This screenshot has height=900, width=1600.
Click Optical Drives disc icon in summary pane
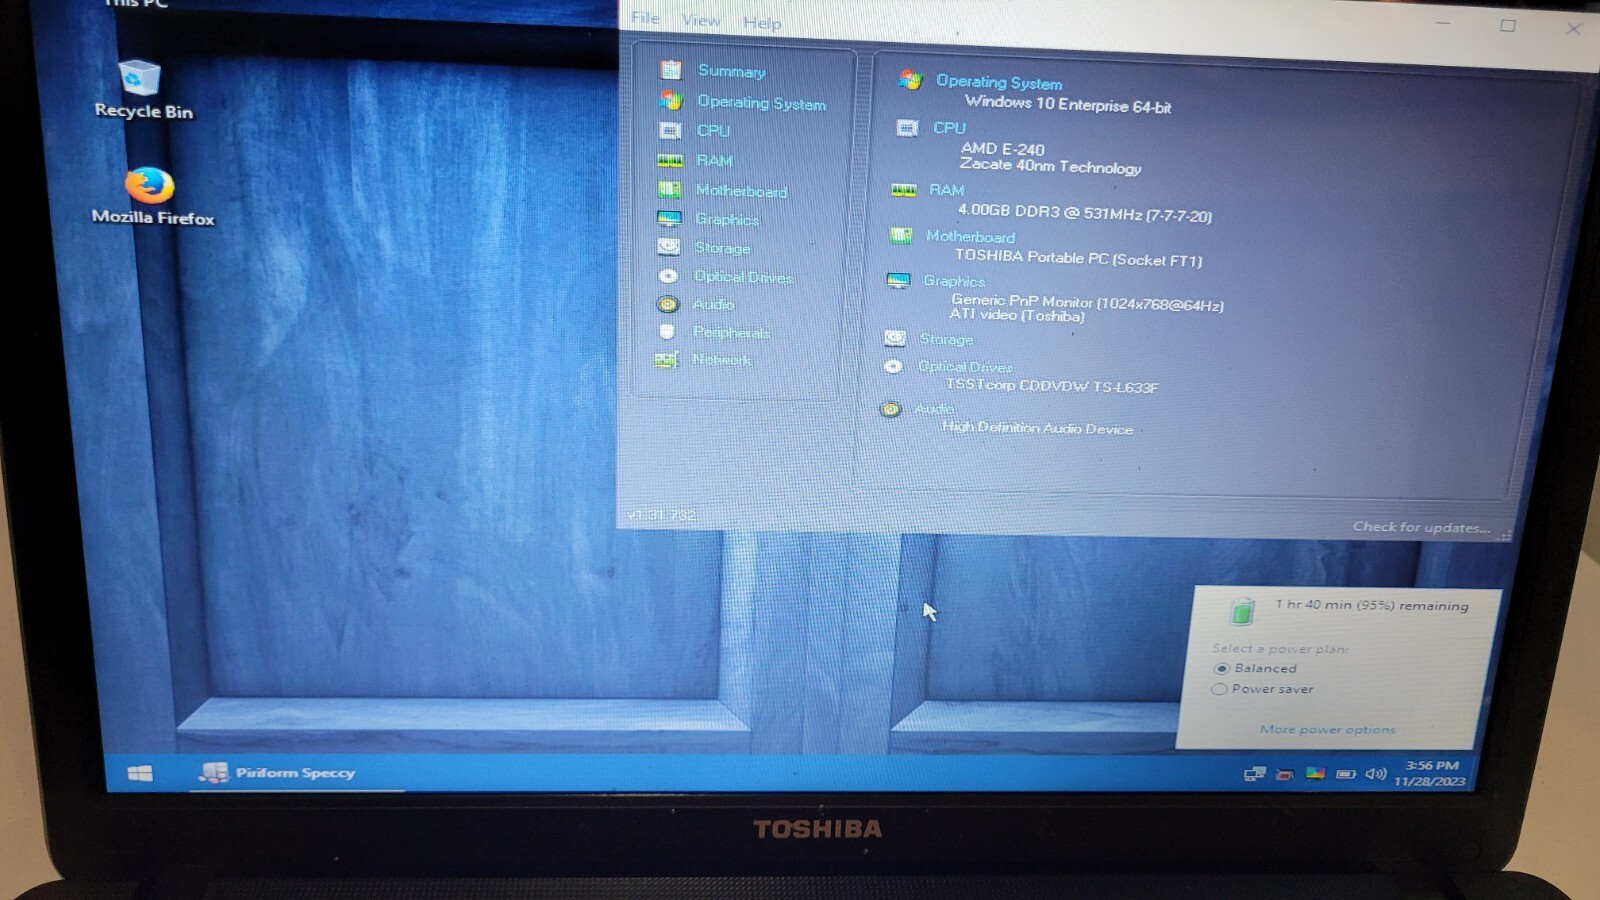893,366
